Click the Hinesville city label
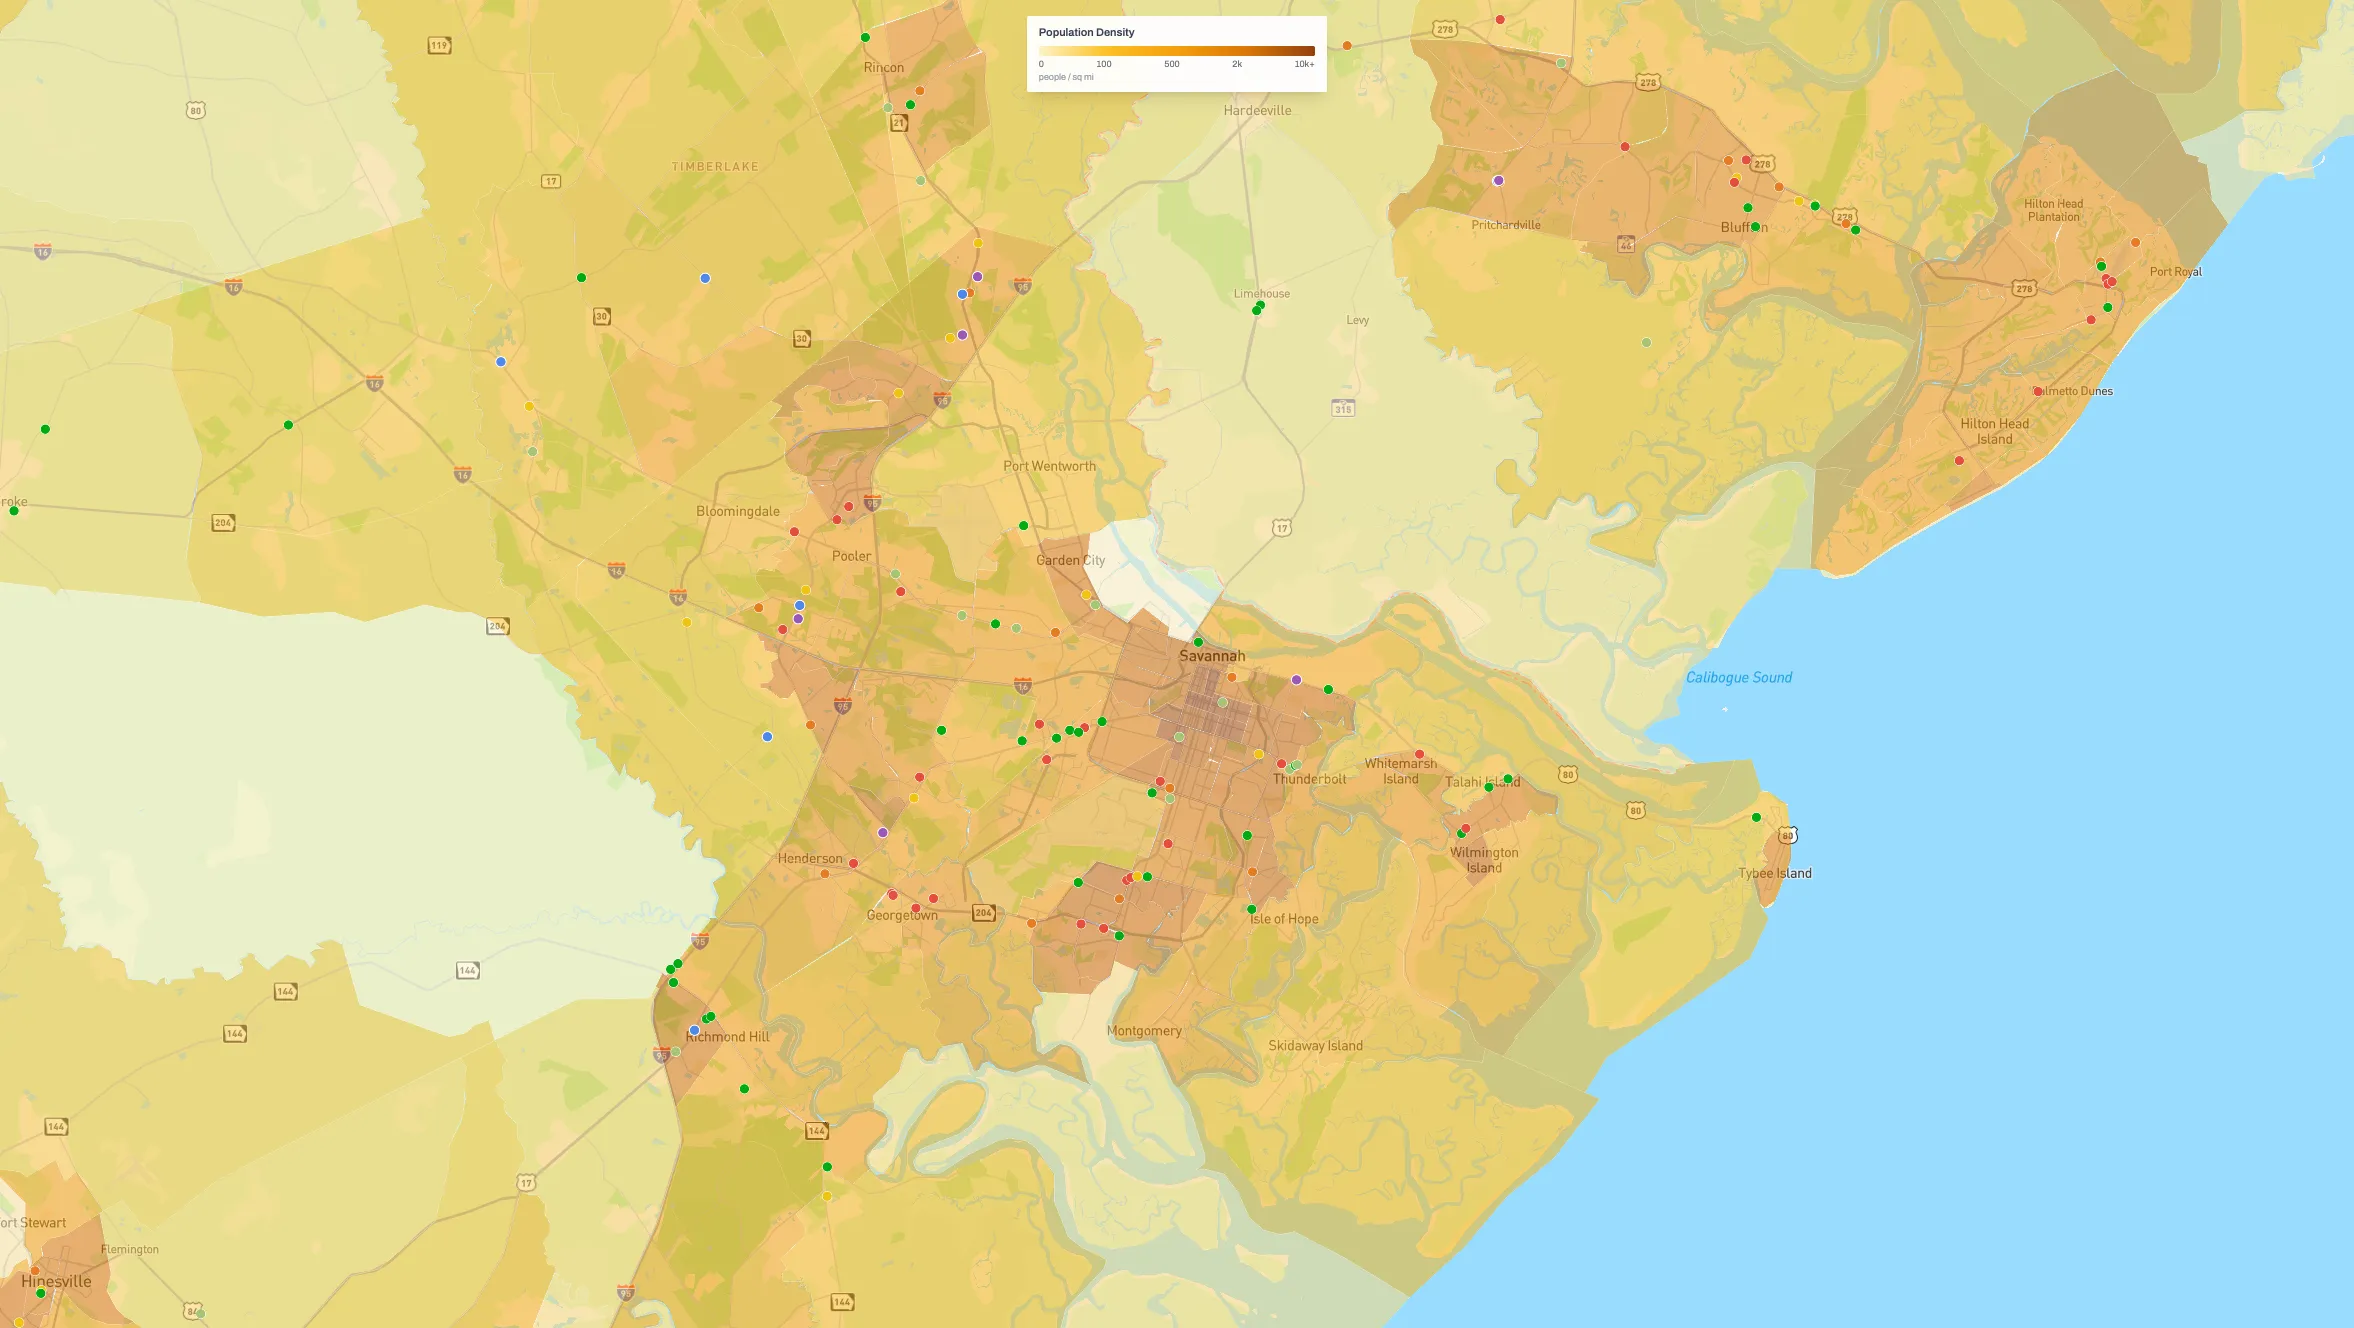2354x1328 pixels. point(56,1281)
